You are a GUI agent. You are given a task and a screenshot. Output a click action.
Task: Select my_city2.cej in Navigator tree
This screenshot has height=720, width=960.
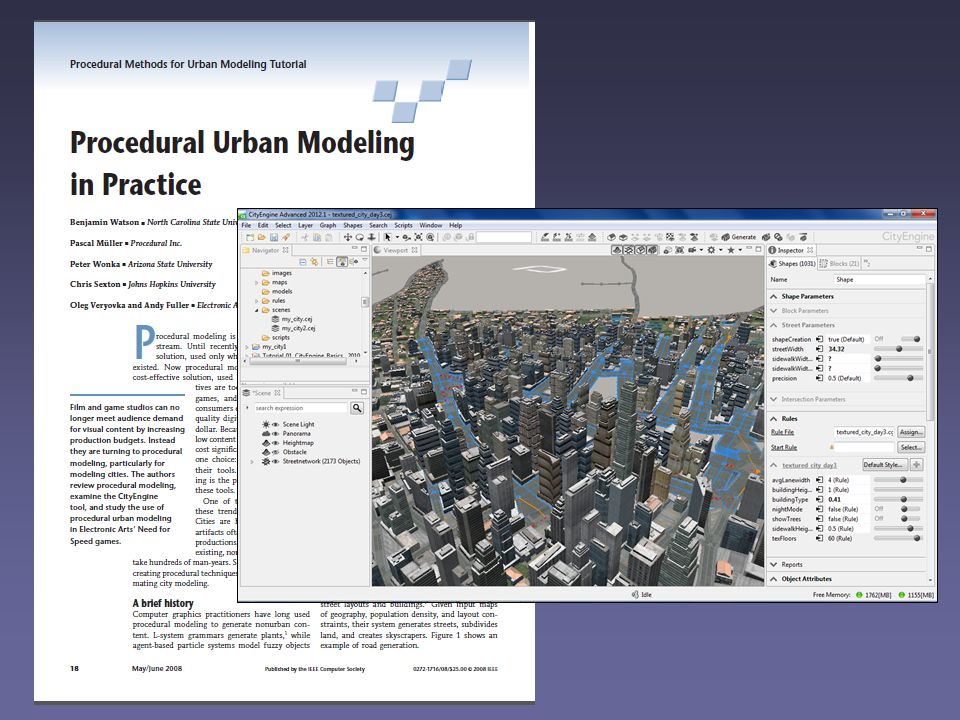298,328
